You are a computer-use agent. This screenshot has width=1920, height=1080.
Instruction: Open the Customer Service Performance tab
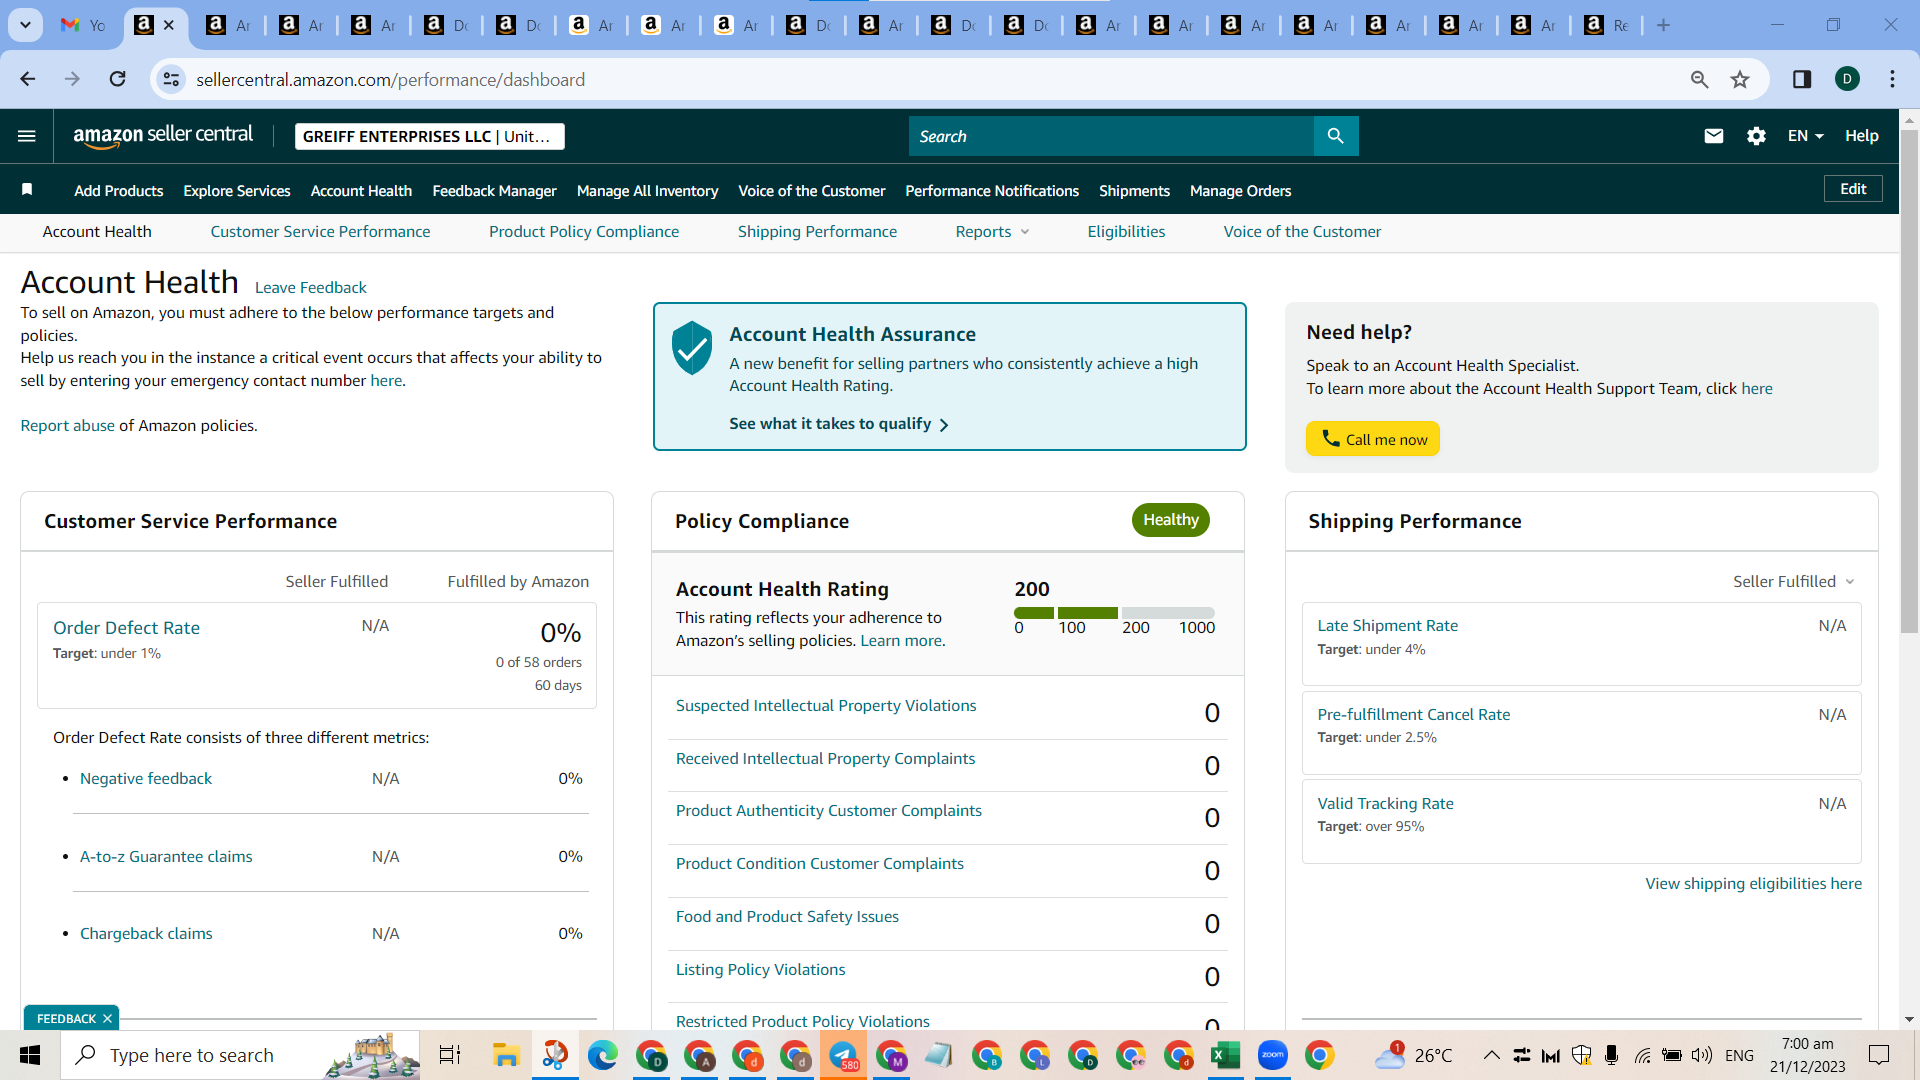tap(320, 232)
